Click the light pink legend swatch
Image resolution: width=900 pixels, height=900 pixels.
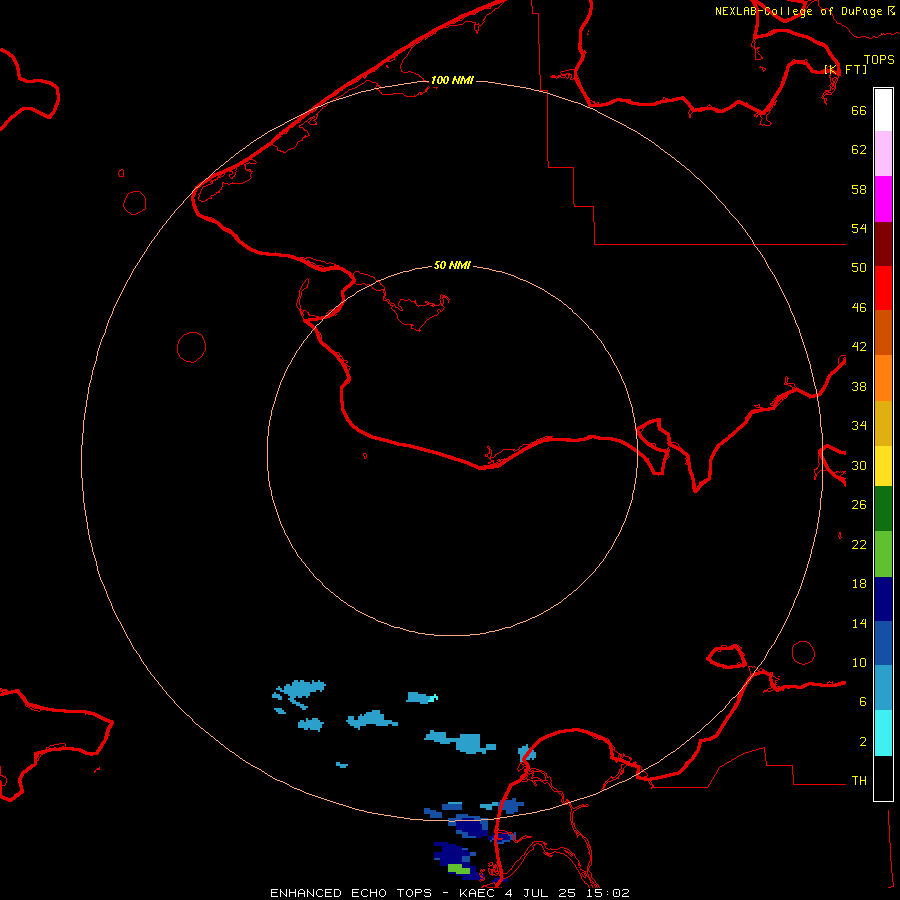click(883, 154)
